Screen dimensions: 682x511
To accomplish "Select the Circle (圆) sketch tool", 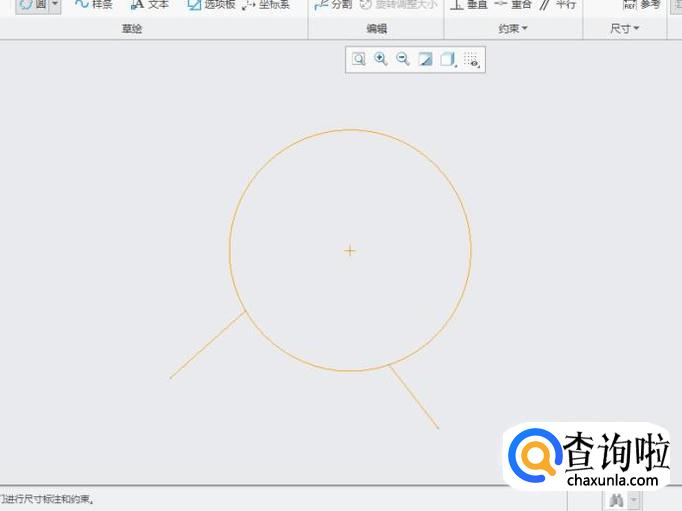I will click(x=32, y=5).
